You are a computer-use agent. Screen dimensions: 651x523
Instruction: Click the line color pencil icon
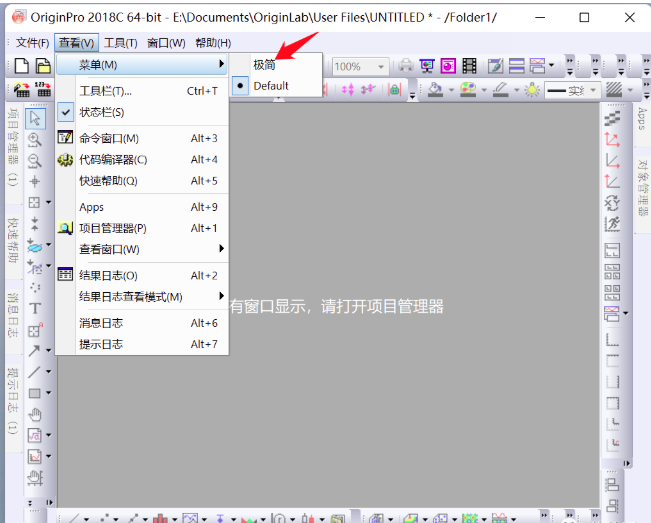(x=501, y=90)
